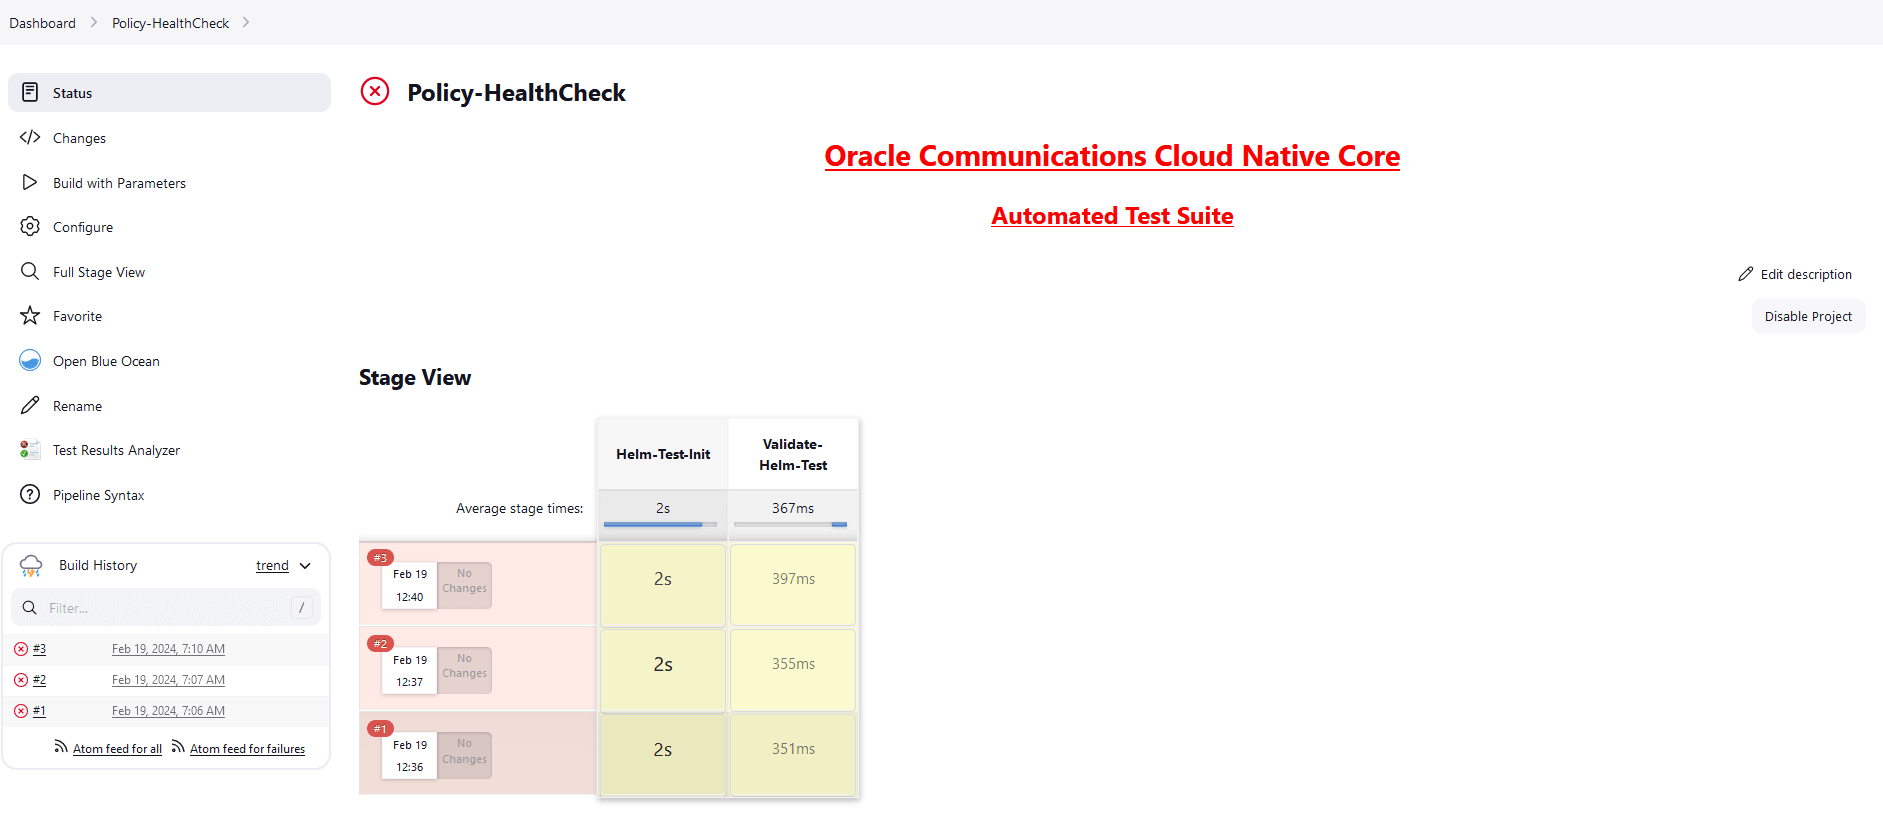Click the Status document icon in sidebar

tap(30, 92)
